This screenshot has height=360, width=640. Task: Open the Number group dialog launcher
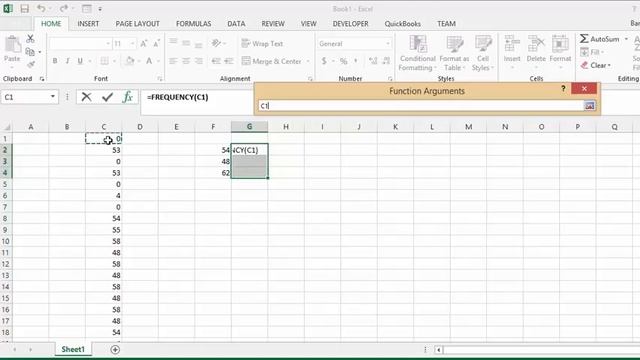coord(390,79)
